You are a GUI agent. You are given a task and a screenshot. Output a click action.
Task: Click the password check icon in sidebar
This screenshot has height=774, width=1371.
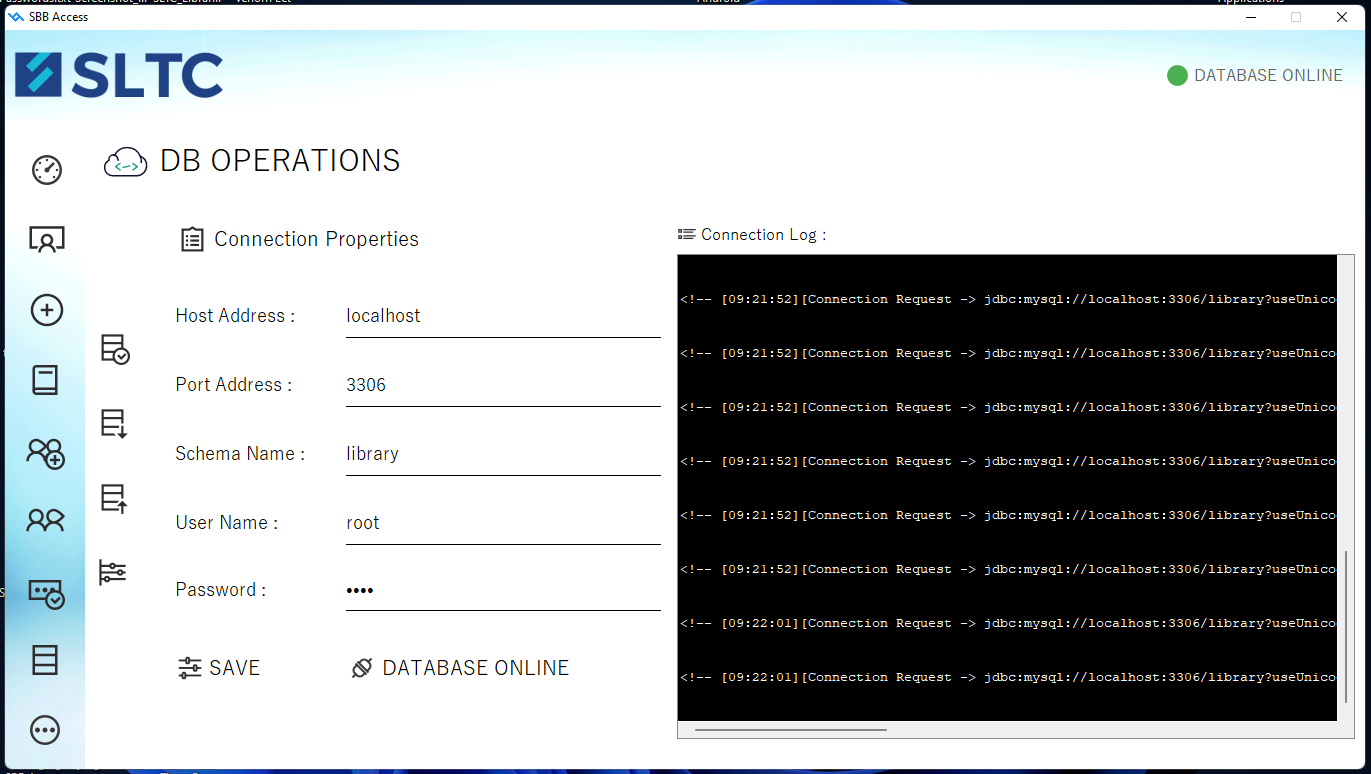click(46, 594)
